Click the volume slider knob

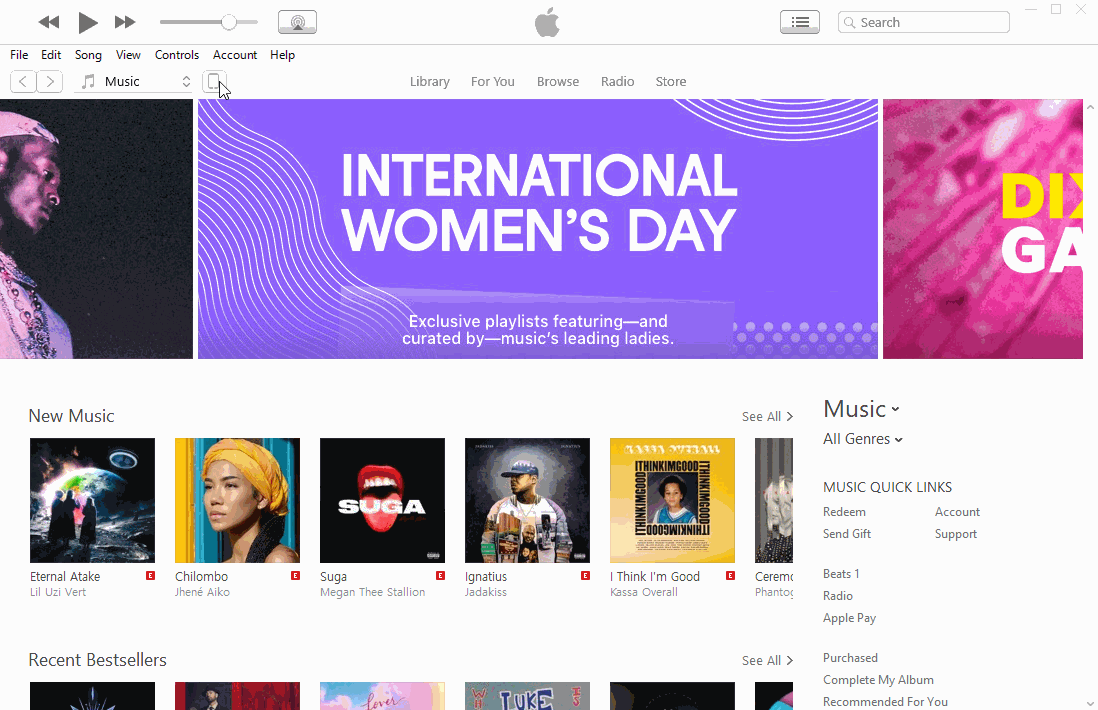coord(228,22)
